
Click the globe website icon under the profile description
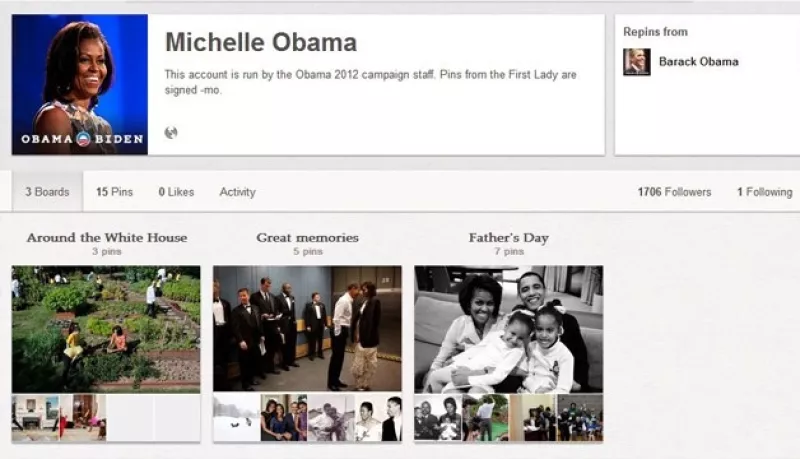(171, 132)
